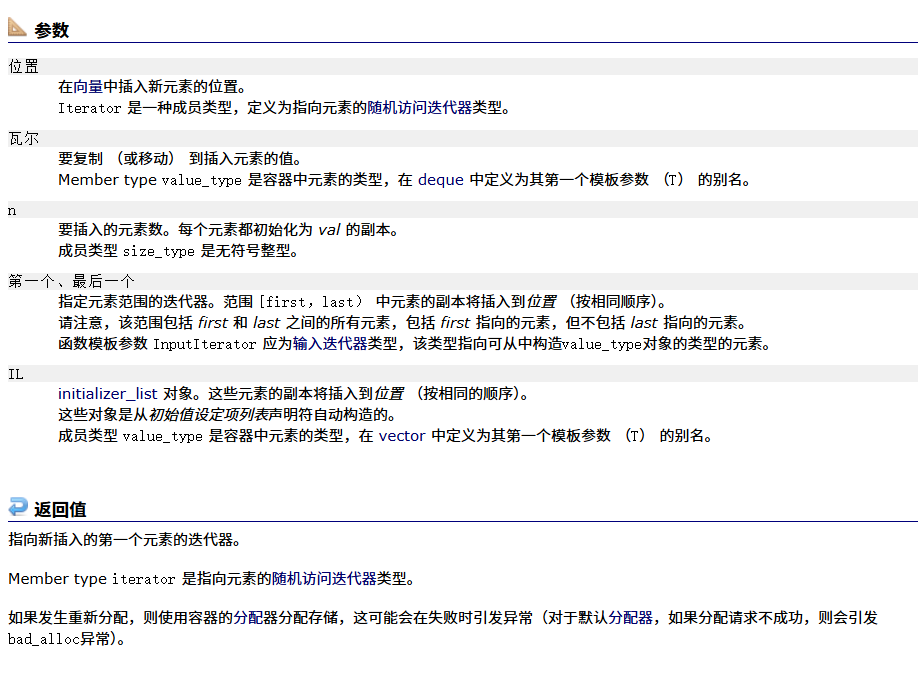Click the value_type code text in 瓦尔 section

click(x=201, y=180)
